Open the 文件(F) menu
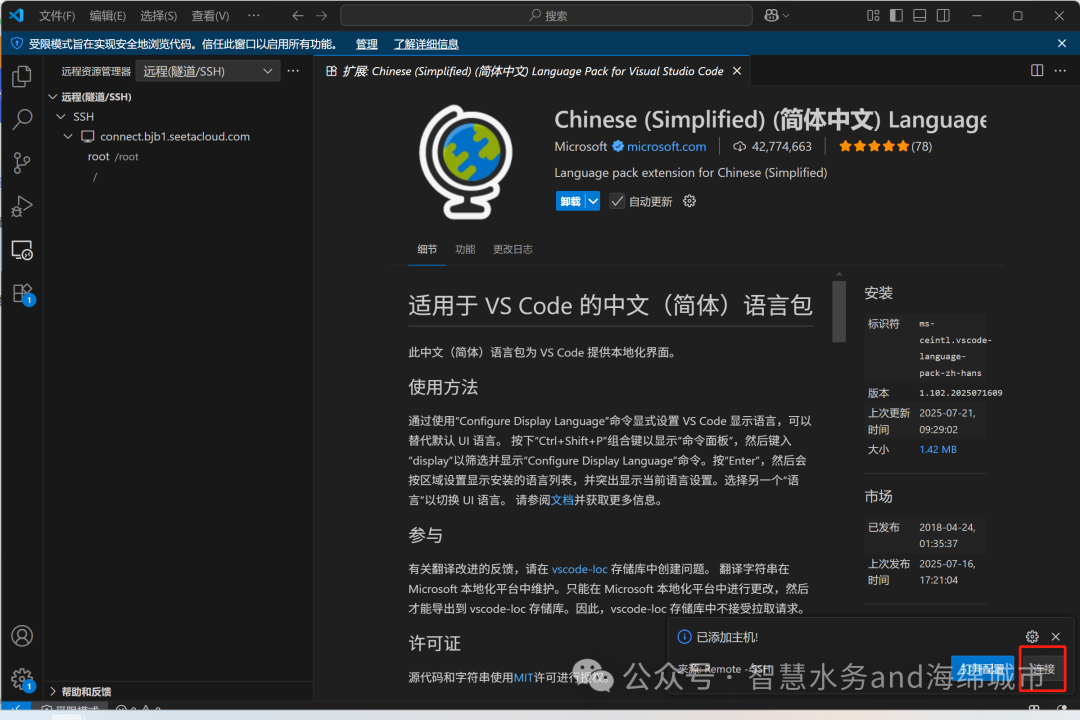Screen dimensions: 1080x720 57,15
